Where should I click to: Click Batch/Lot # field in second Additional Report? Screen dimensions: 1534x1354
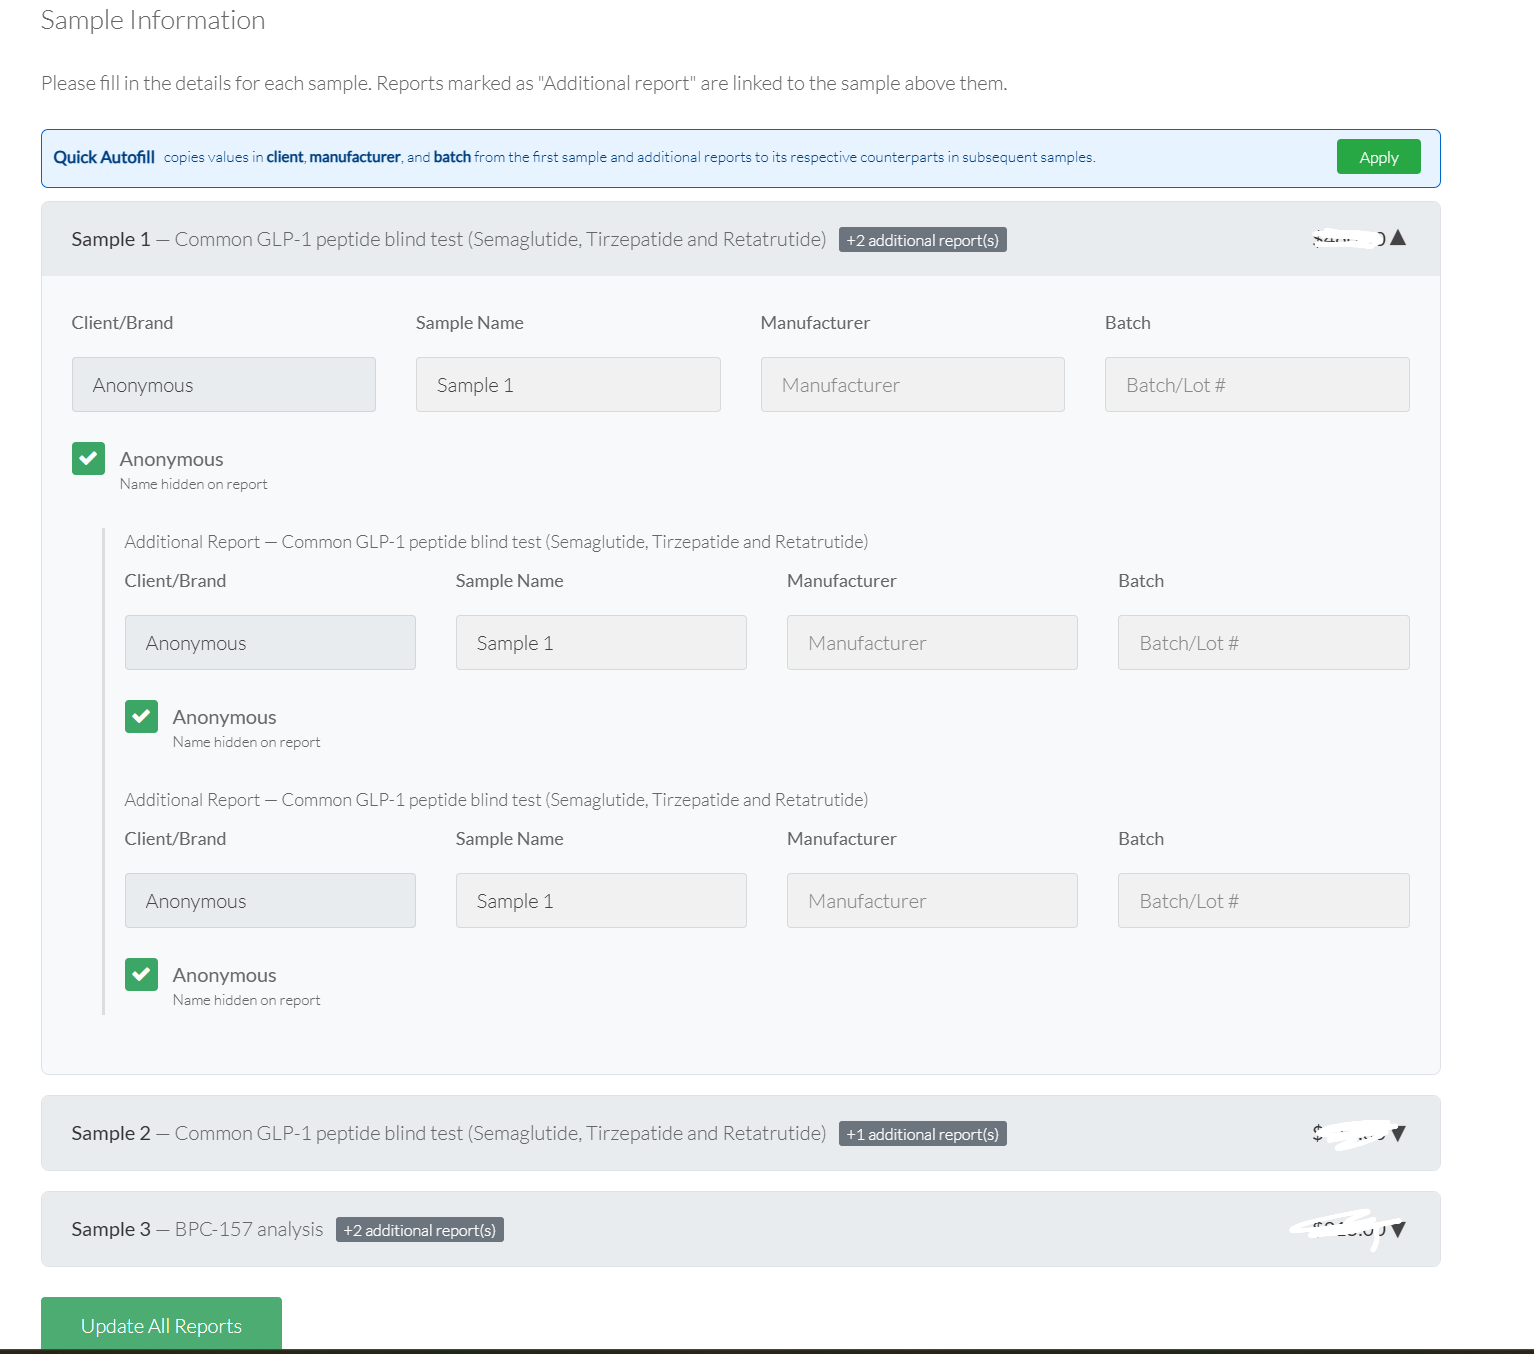1264,901
